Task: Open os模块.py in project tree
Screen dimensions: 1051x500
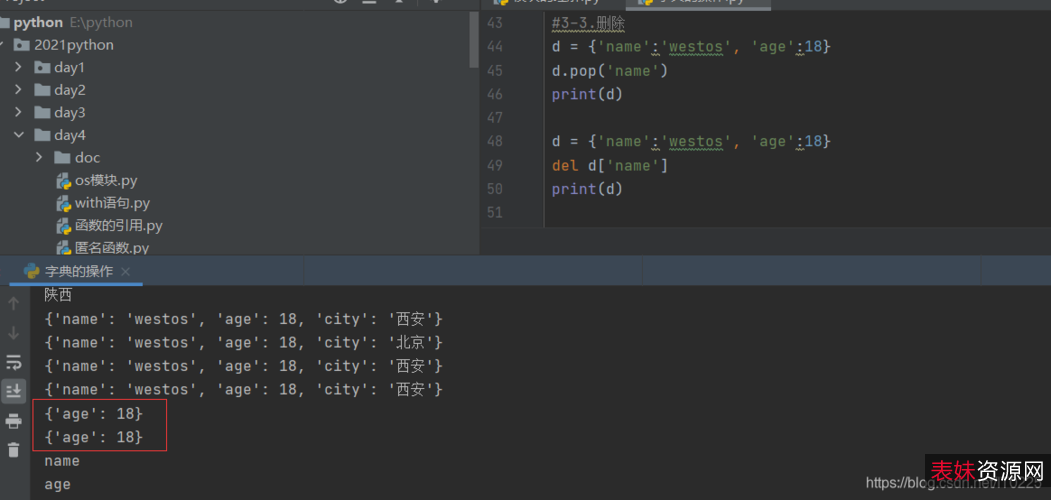Action: [x=105, y=181]
